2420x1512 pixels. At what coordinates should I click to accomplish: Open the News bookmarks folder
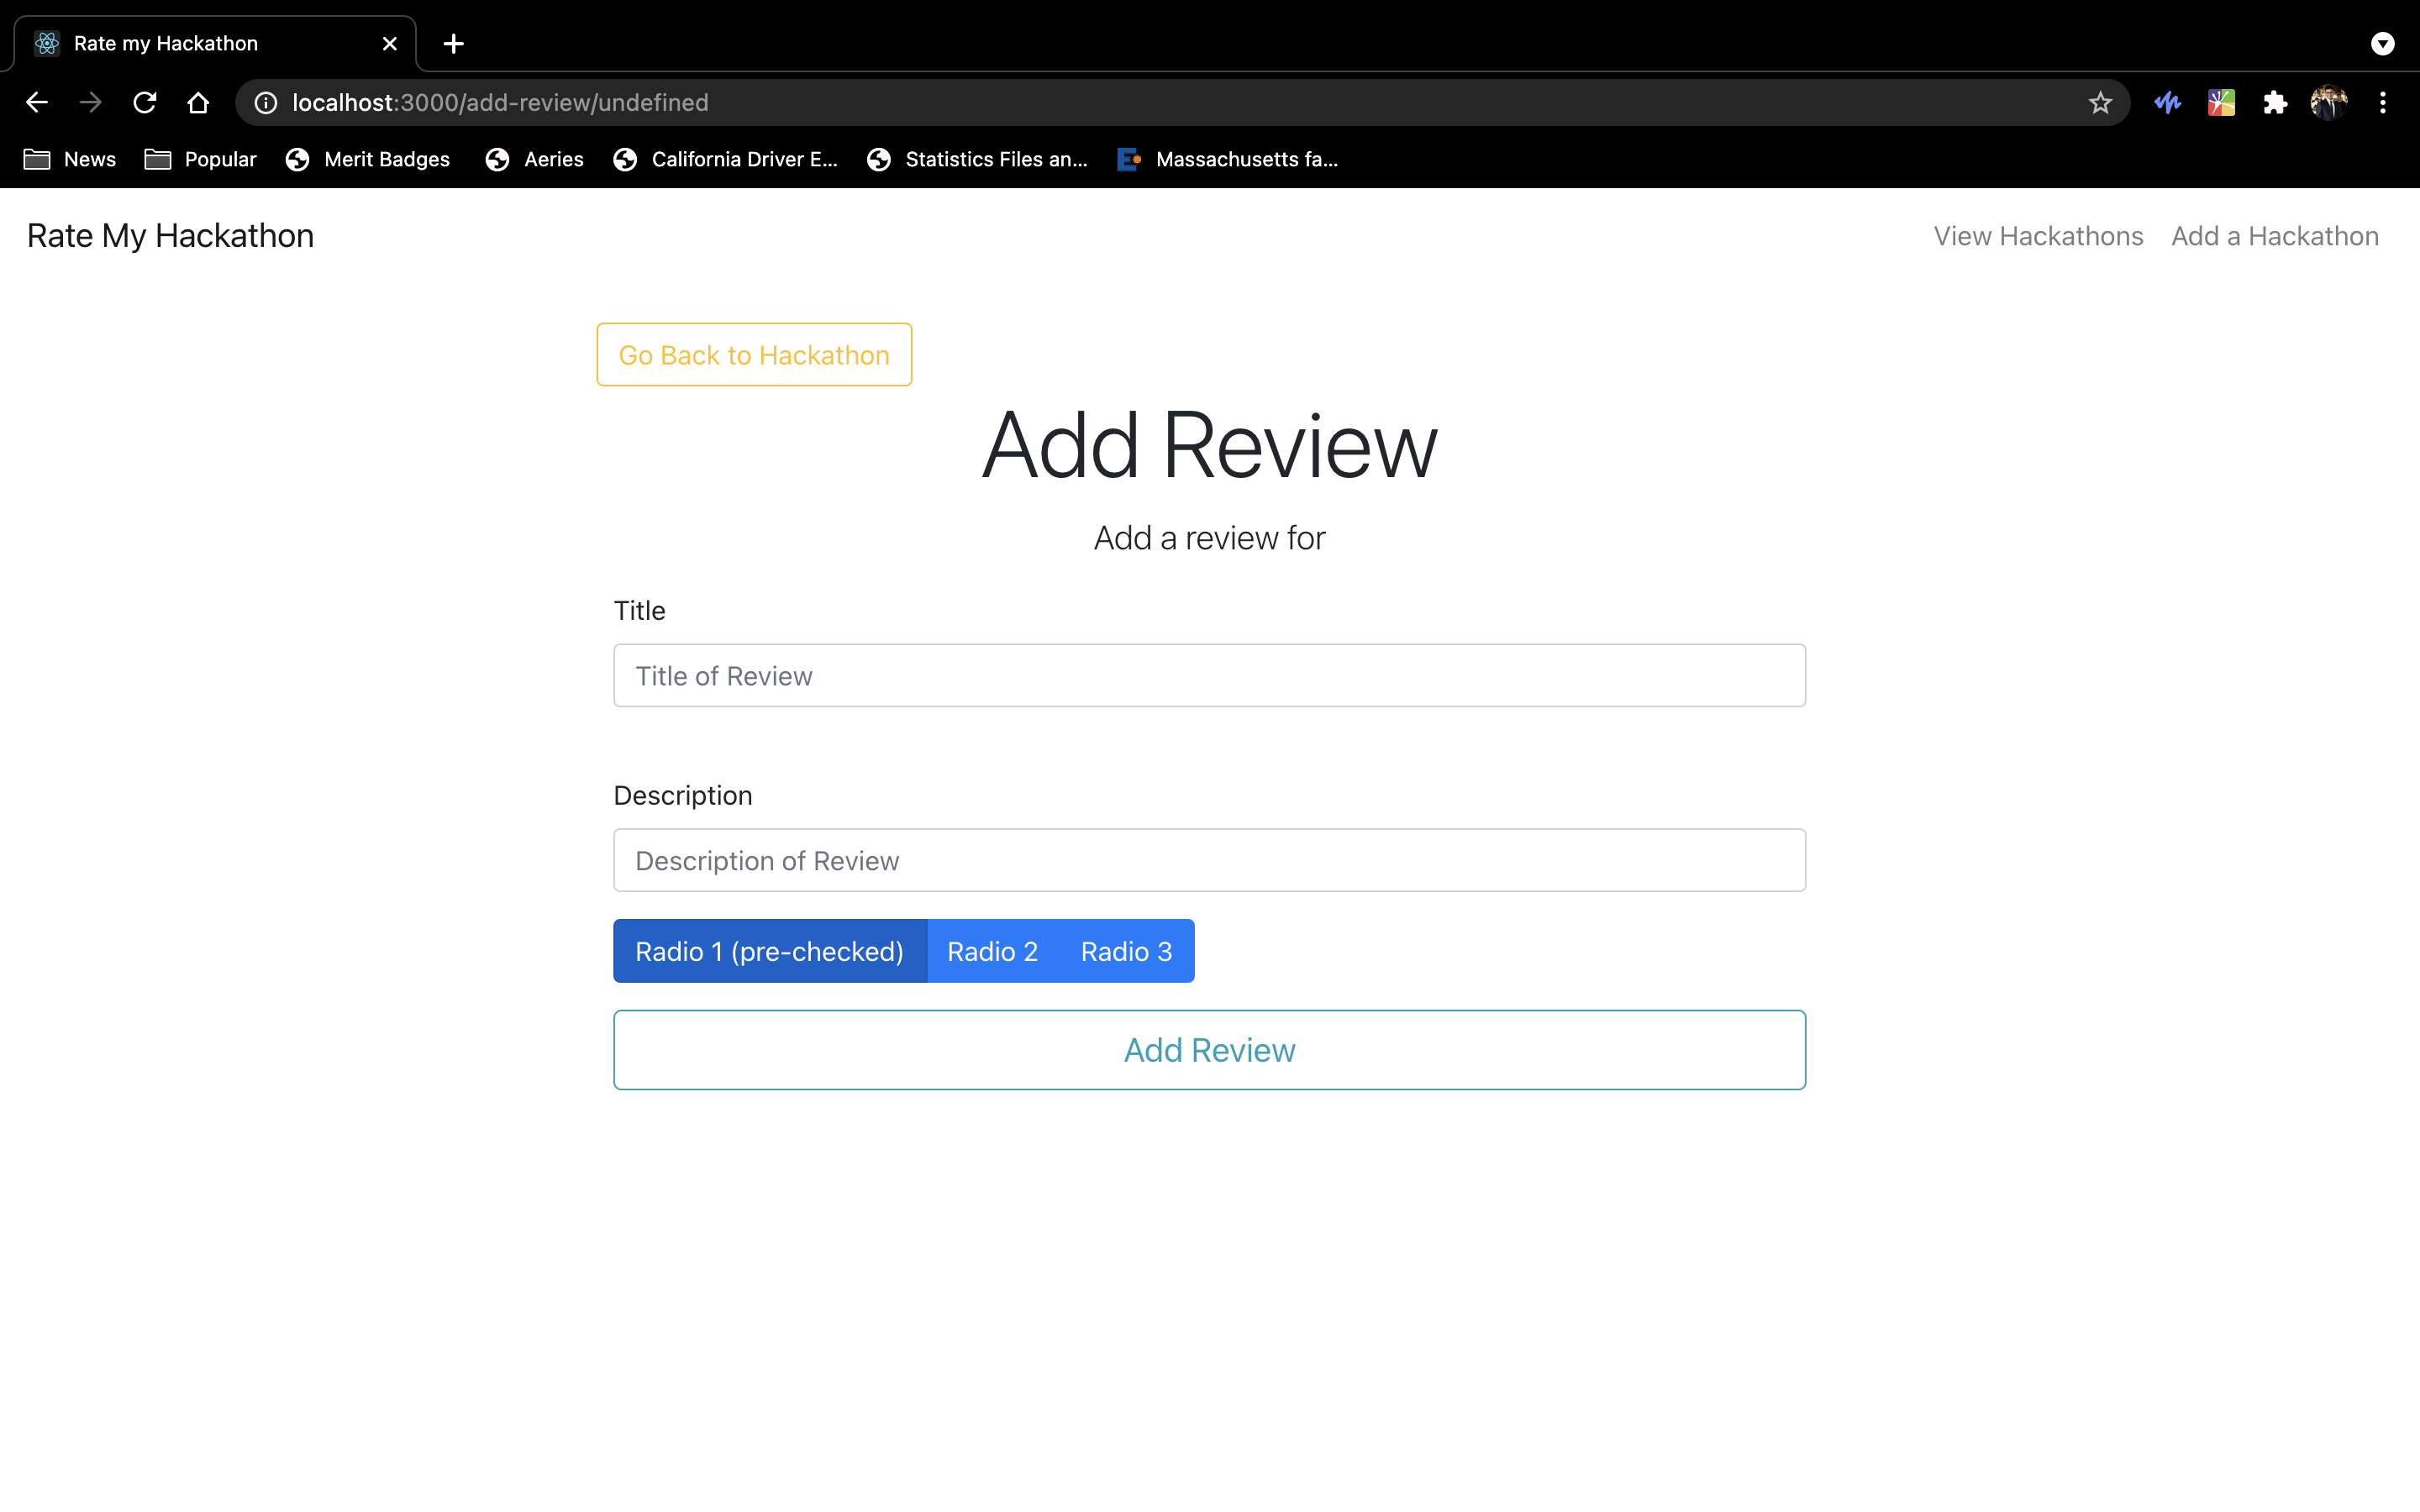[x=70, y=159]
